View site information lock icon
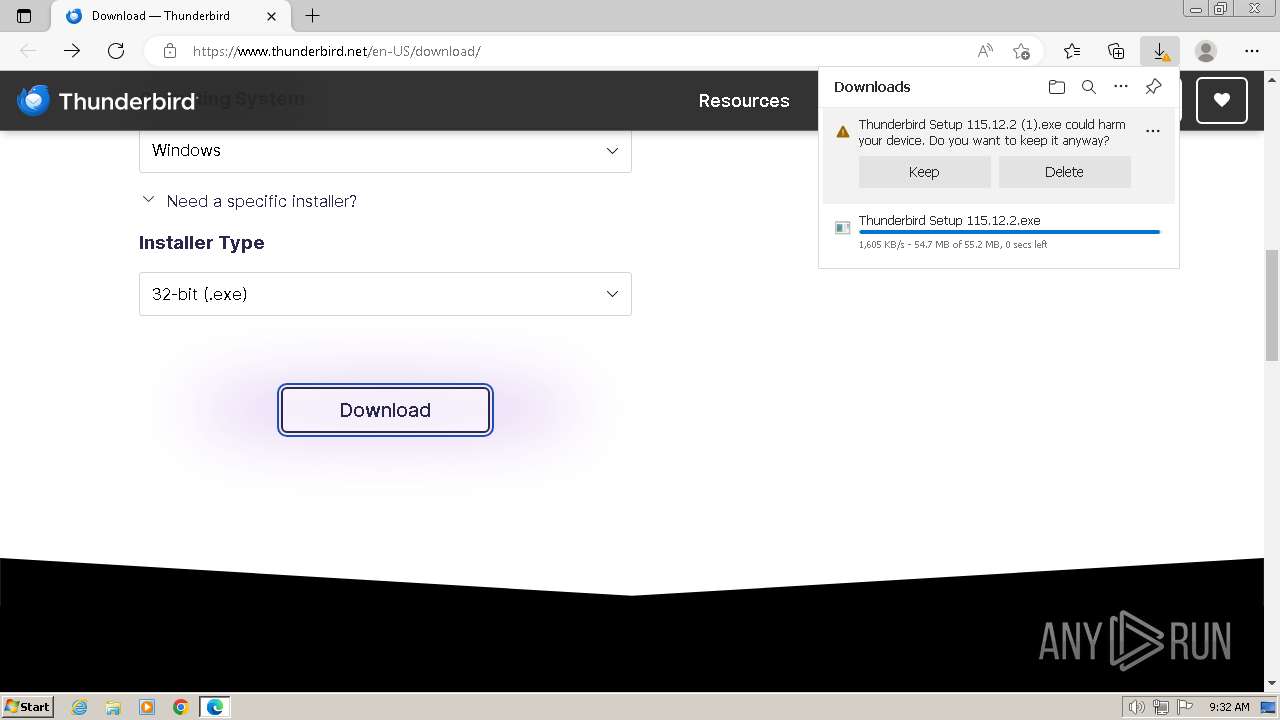1280x720 pixels. (x=170, y=51)
